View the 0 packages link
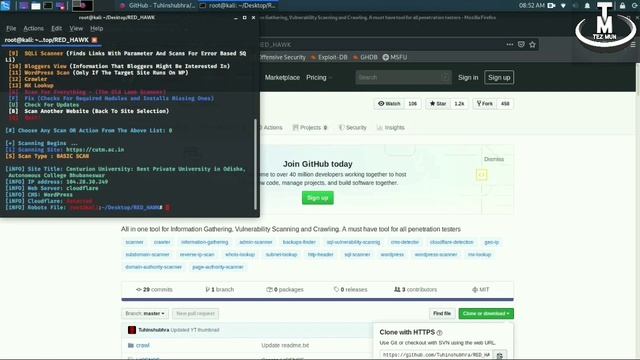This screenshot has width=640, height=360. point(285,289)
